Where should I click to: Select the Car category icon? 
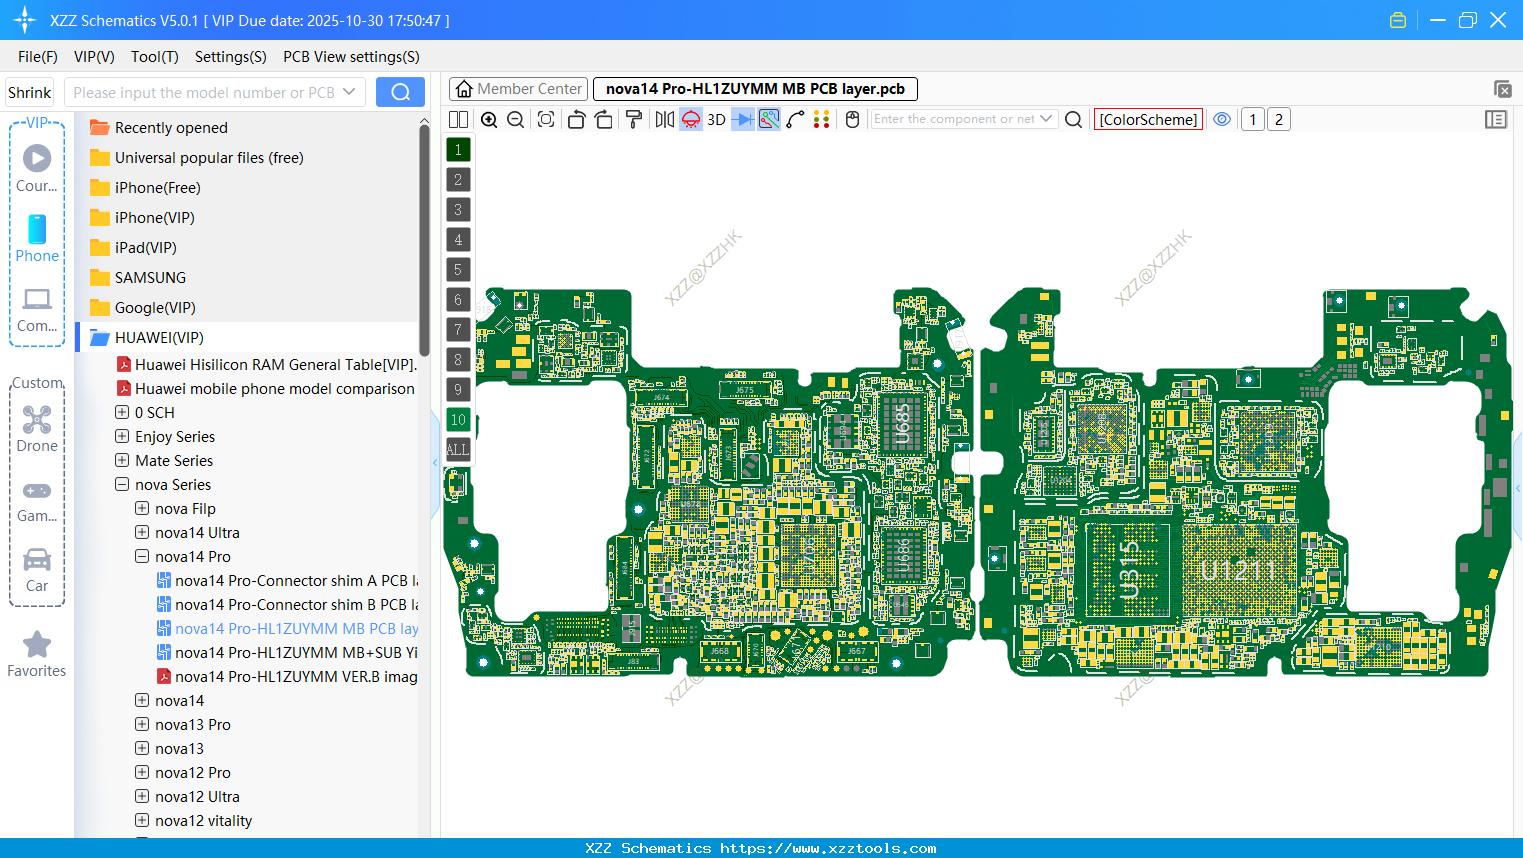(x=37, y=569)
